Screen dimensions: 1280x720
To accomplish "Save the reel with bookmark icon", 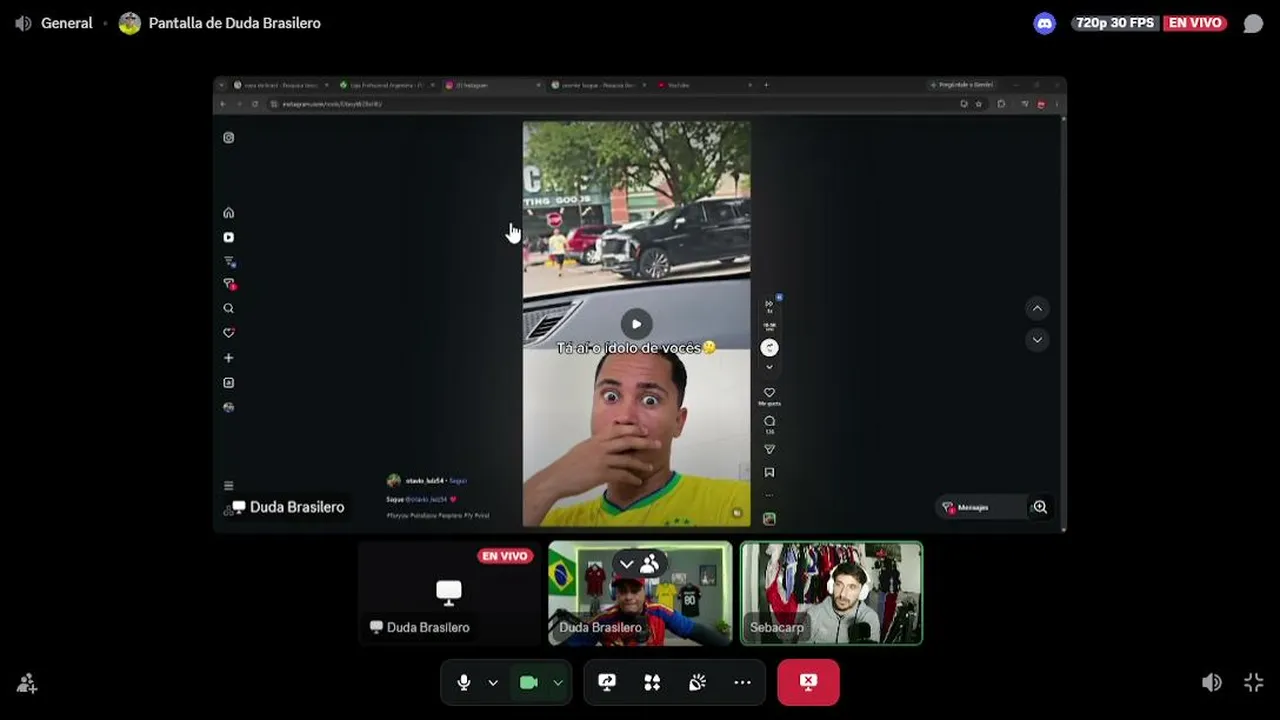I will pos(769,473).
